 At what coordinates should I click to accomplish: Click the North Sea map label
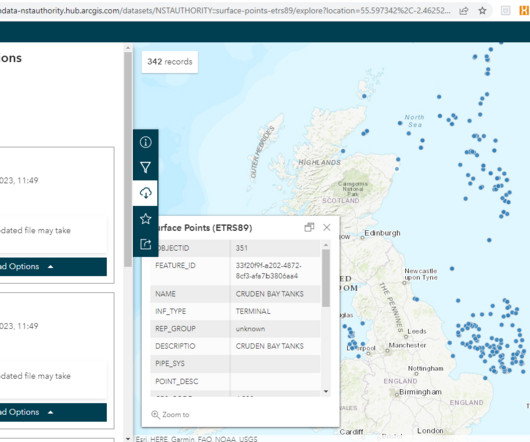point(414,121)
